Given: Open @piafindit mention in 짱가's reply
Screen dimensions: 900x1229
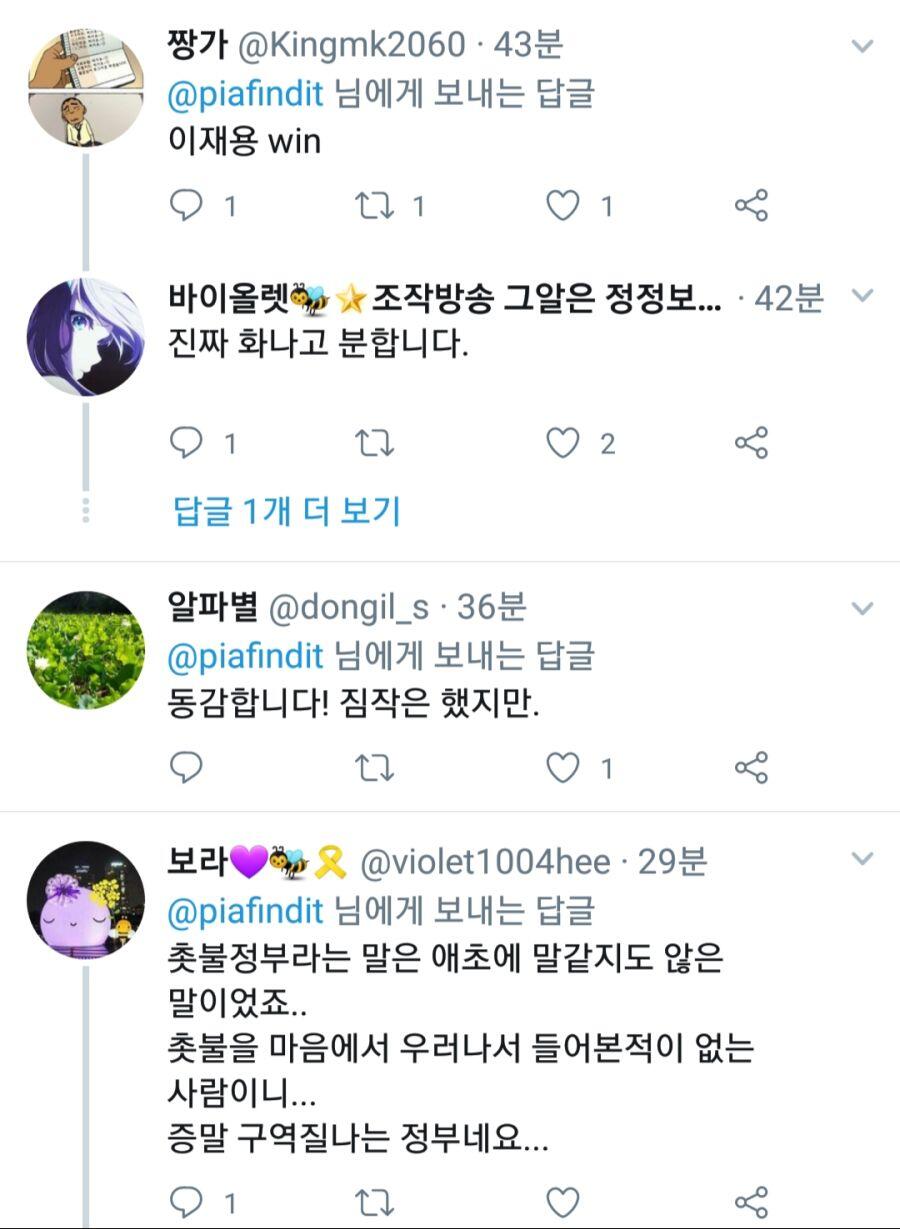Looking at the screenshot, I should (x=246, y=94).
